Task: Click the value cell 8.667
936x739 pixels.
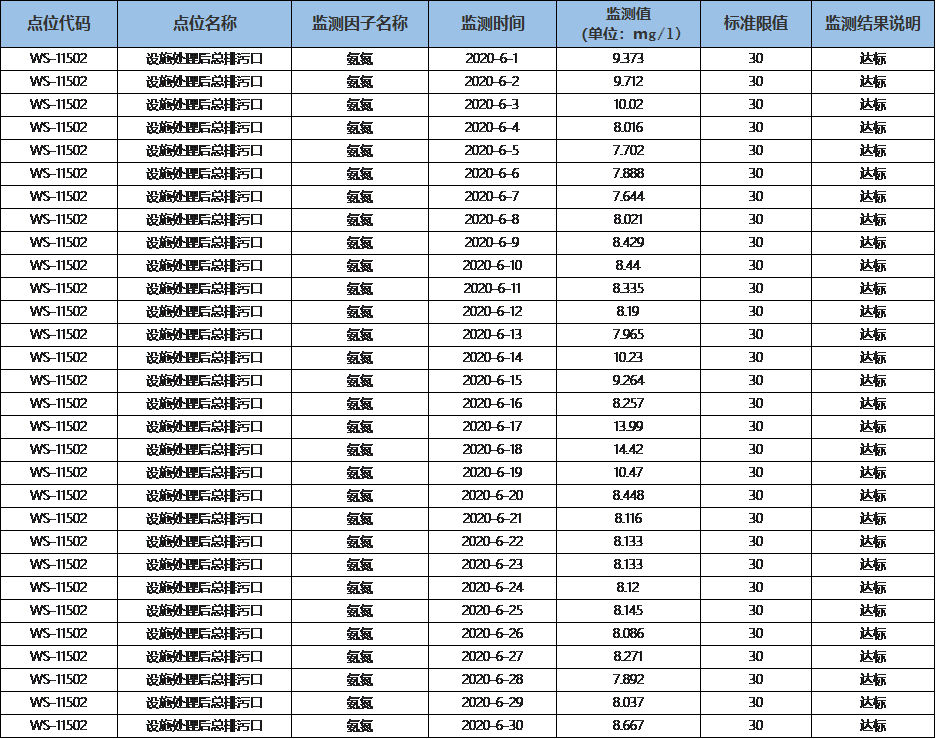Action: pos(629,725)
